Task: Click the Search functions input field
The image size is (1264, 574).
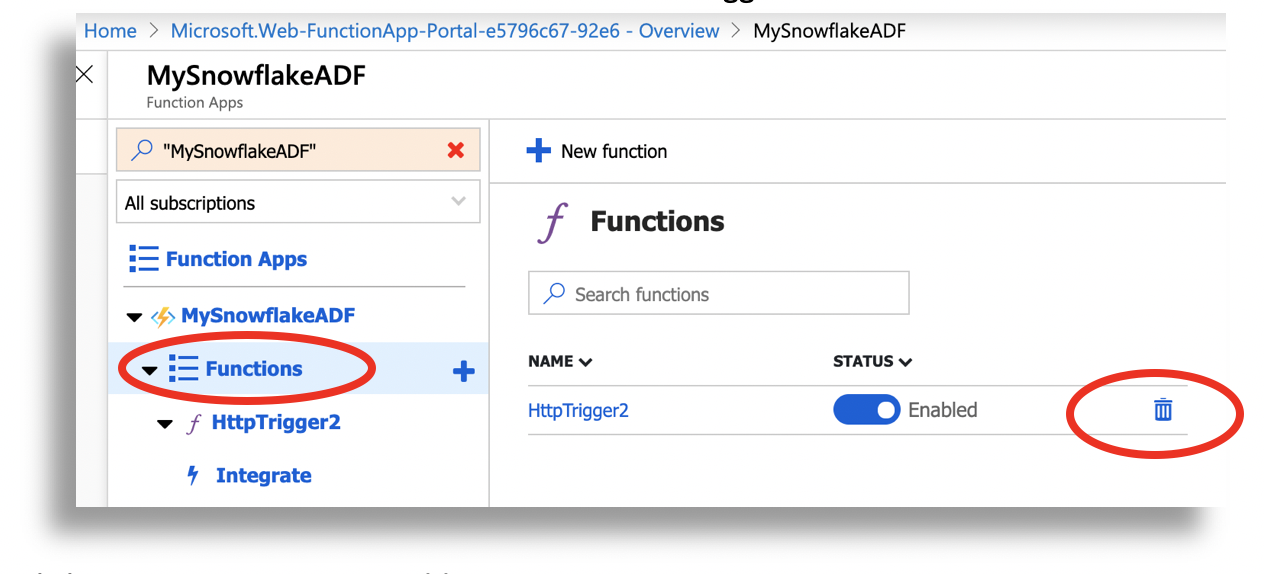Action: click(x=718, y=293)
